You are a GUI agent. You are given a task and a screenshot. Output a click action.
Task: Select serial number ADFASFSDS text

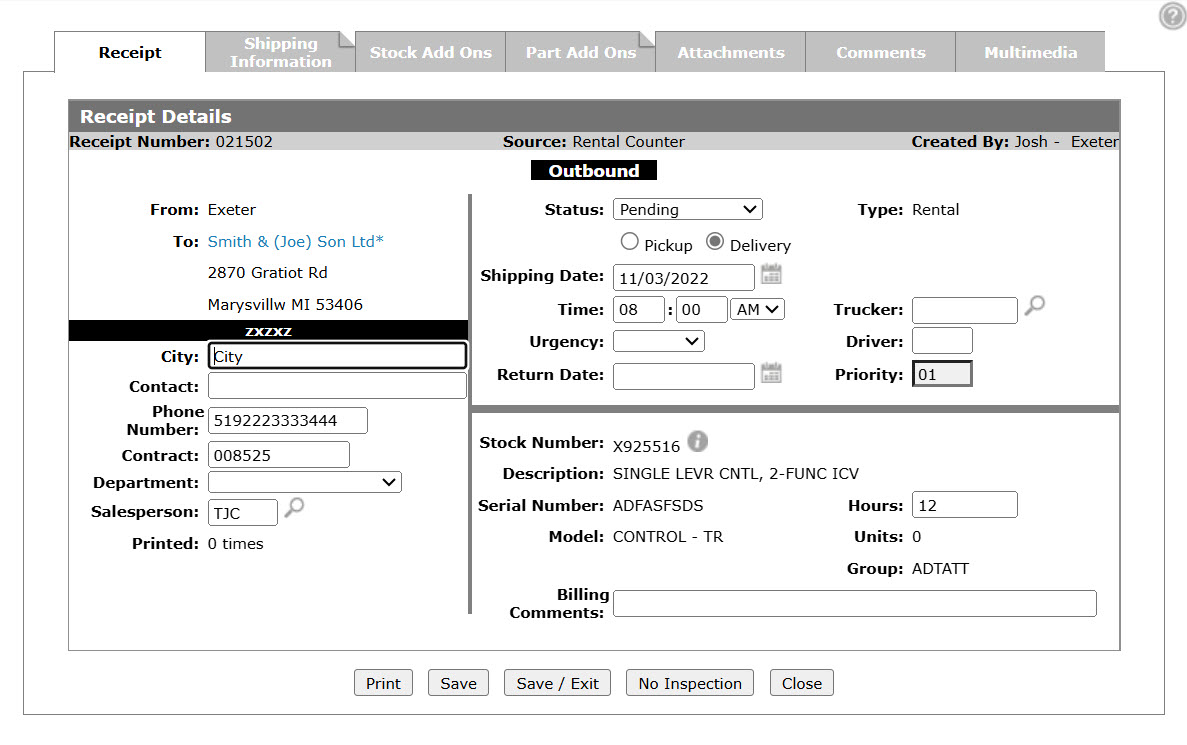(x=658, y=505)
